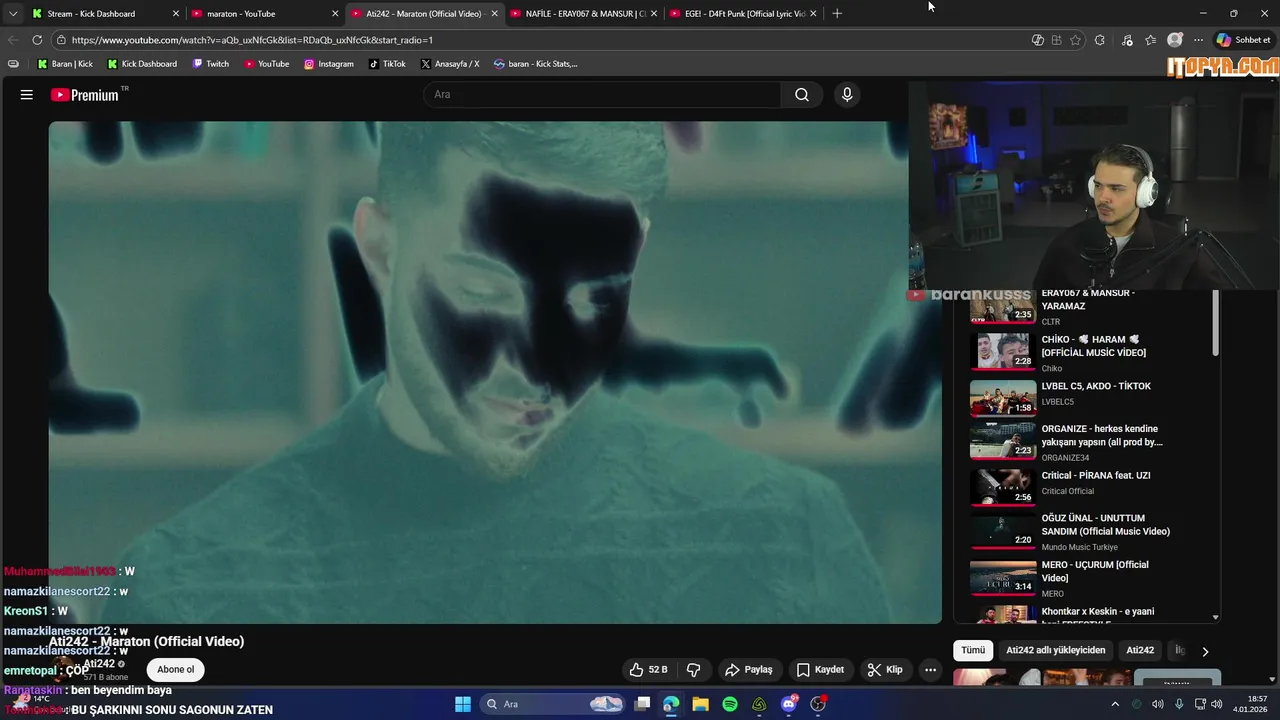Close the Ati242 - Maraton tab
Image resolution: width=1280 pixels, height=720 pixels.
click(x=494, y=14)
